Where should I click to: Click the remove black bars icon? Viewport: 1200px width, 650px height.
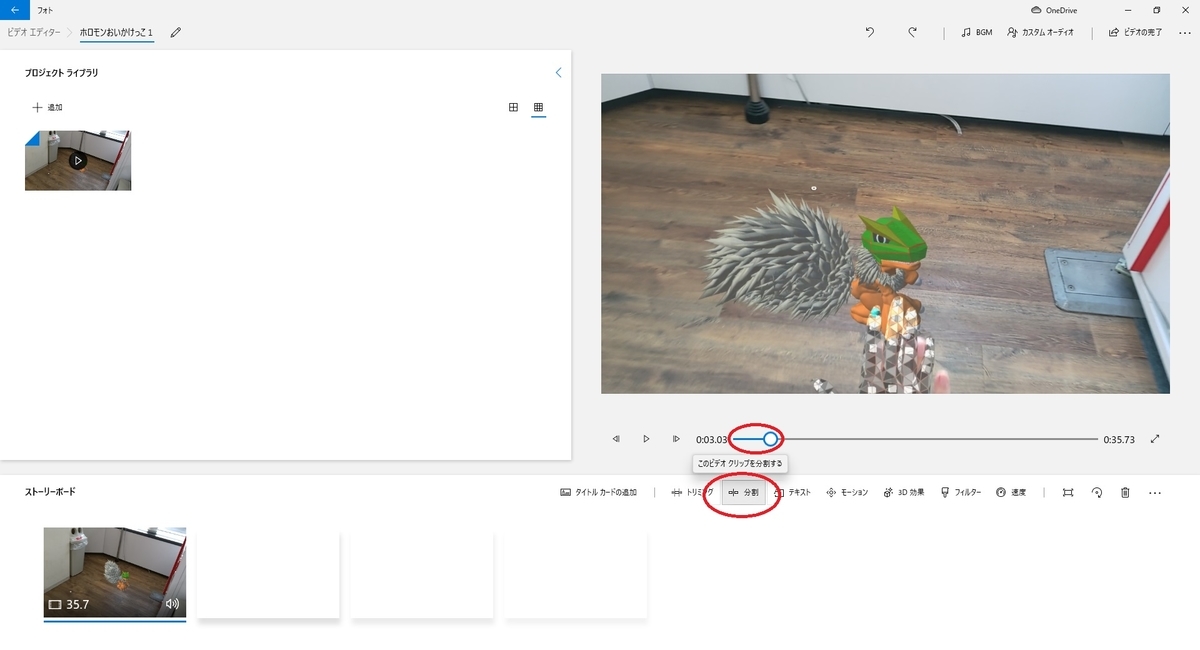coord(1068,493)
